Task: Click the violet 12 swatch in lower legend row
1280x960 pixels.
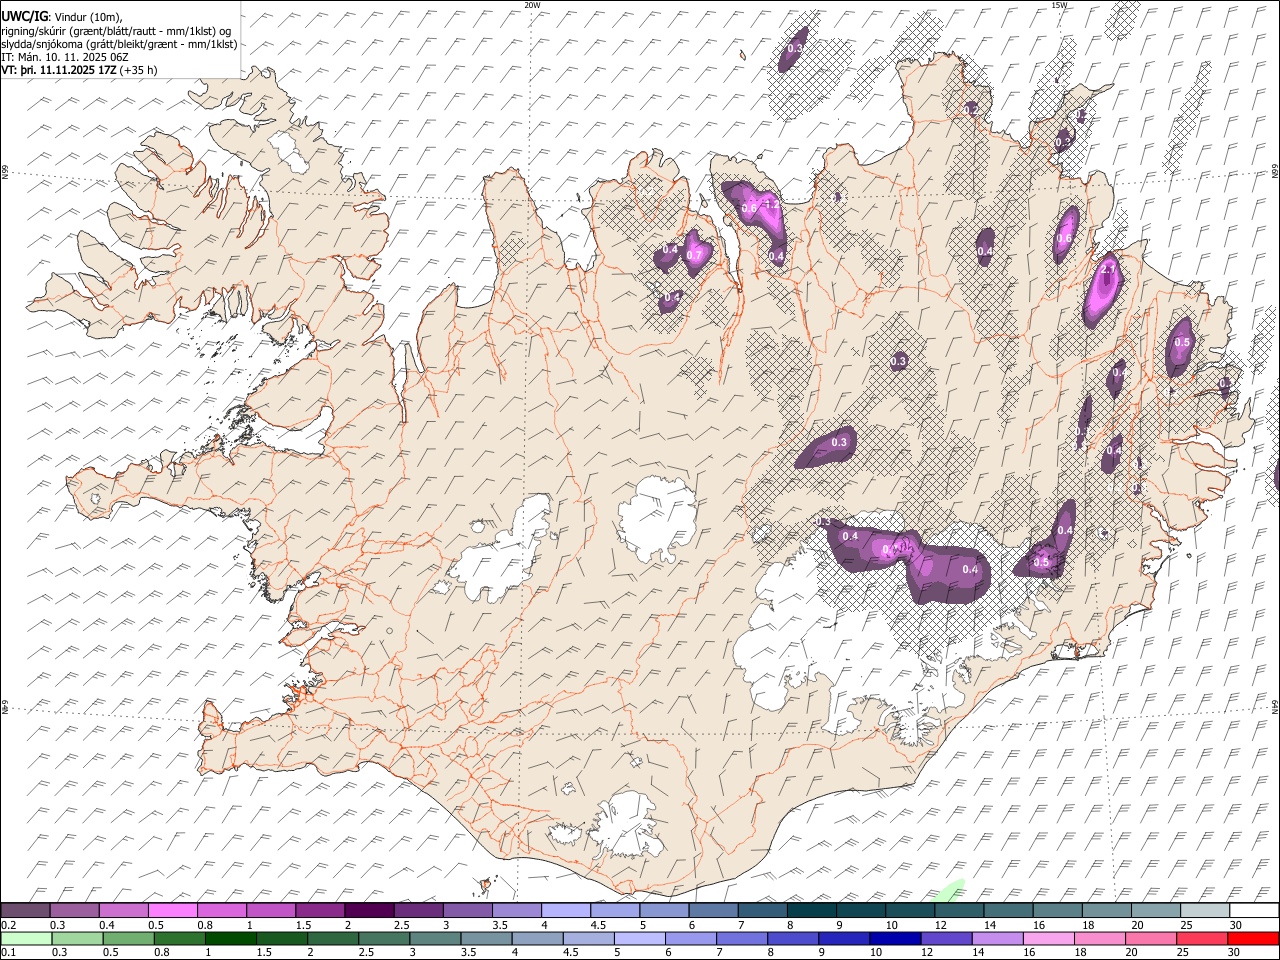Action: click(x=946, y=938)
